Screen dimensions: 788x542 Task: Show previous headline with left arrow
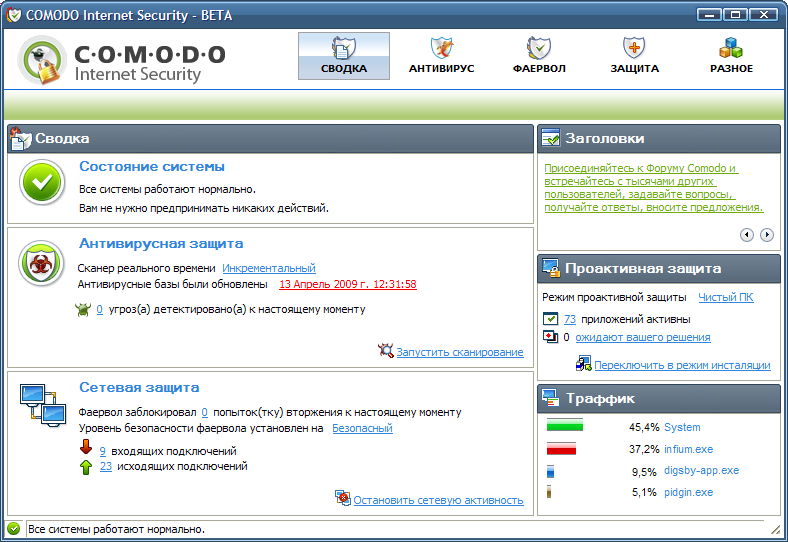coord(747,235)
